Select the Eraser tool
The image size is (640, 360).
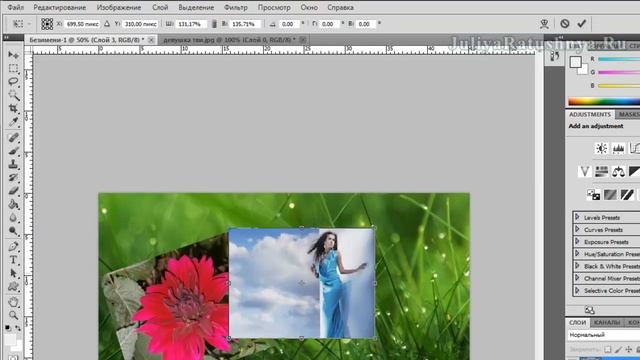click(13, 191)
